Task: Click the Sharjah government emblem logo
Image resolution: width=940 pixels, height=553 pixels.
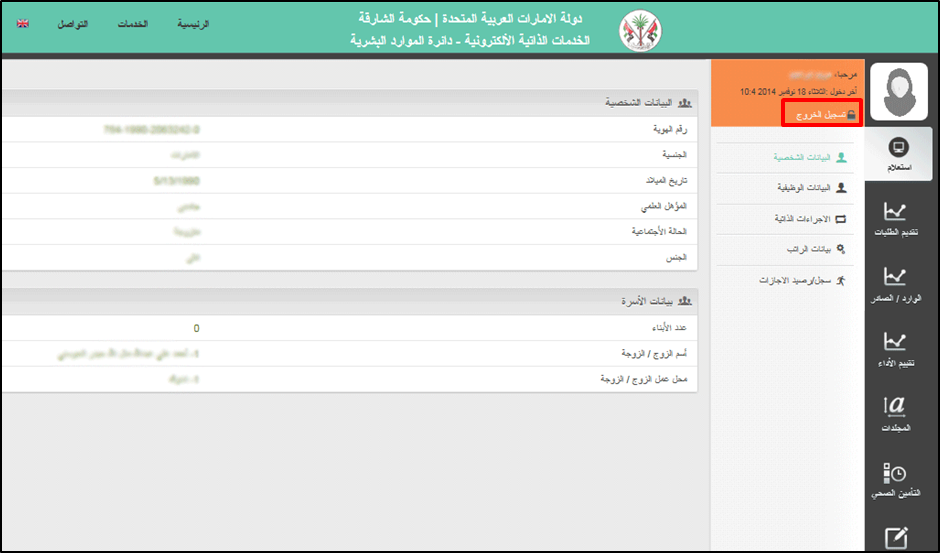Action: click(640, 31)
